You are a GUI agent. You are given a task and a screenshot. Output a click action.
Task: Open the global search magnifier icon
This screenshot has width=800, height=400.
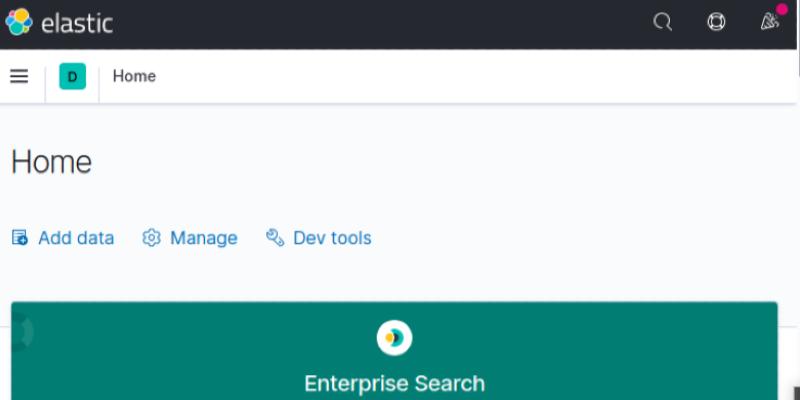[x=662, y=22]
